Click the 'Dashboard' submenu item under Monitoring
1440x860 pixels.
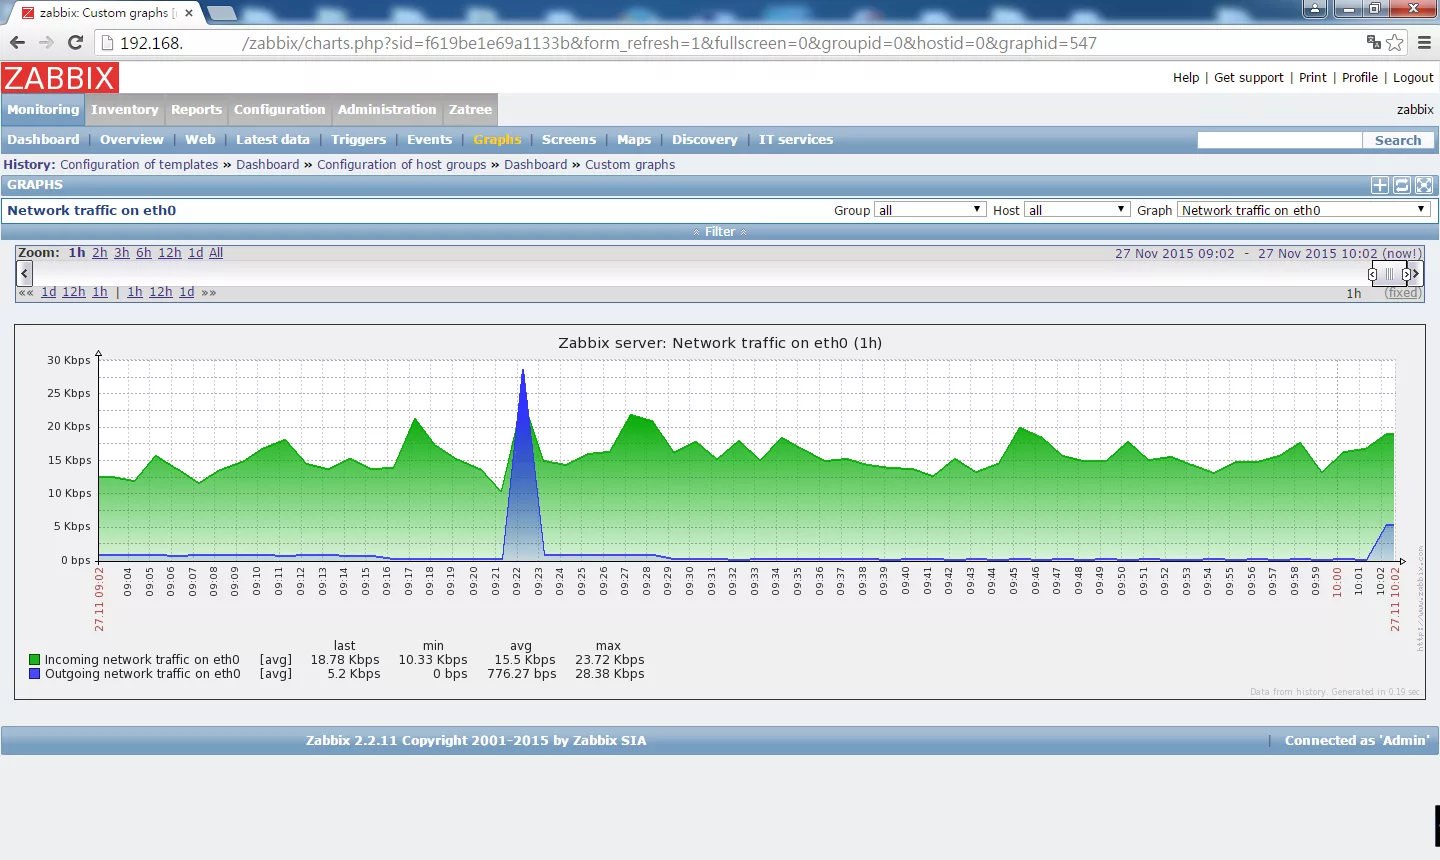(x=43, y=140)
